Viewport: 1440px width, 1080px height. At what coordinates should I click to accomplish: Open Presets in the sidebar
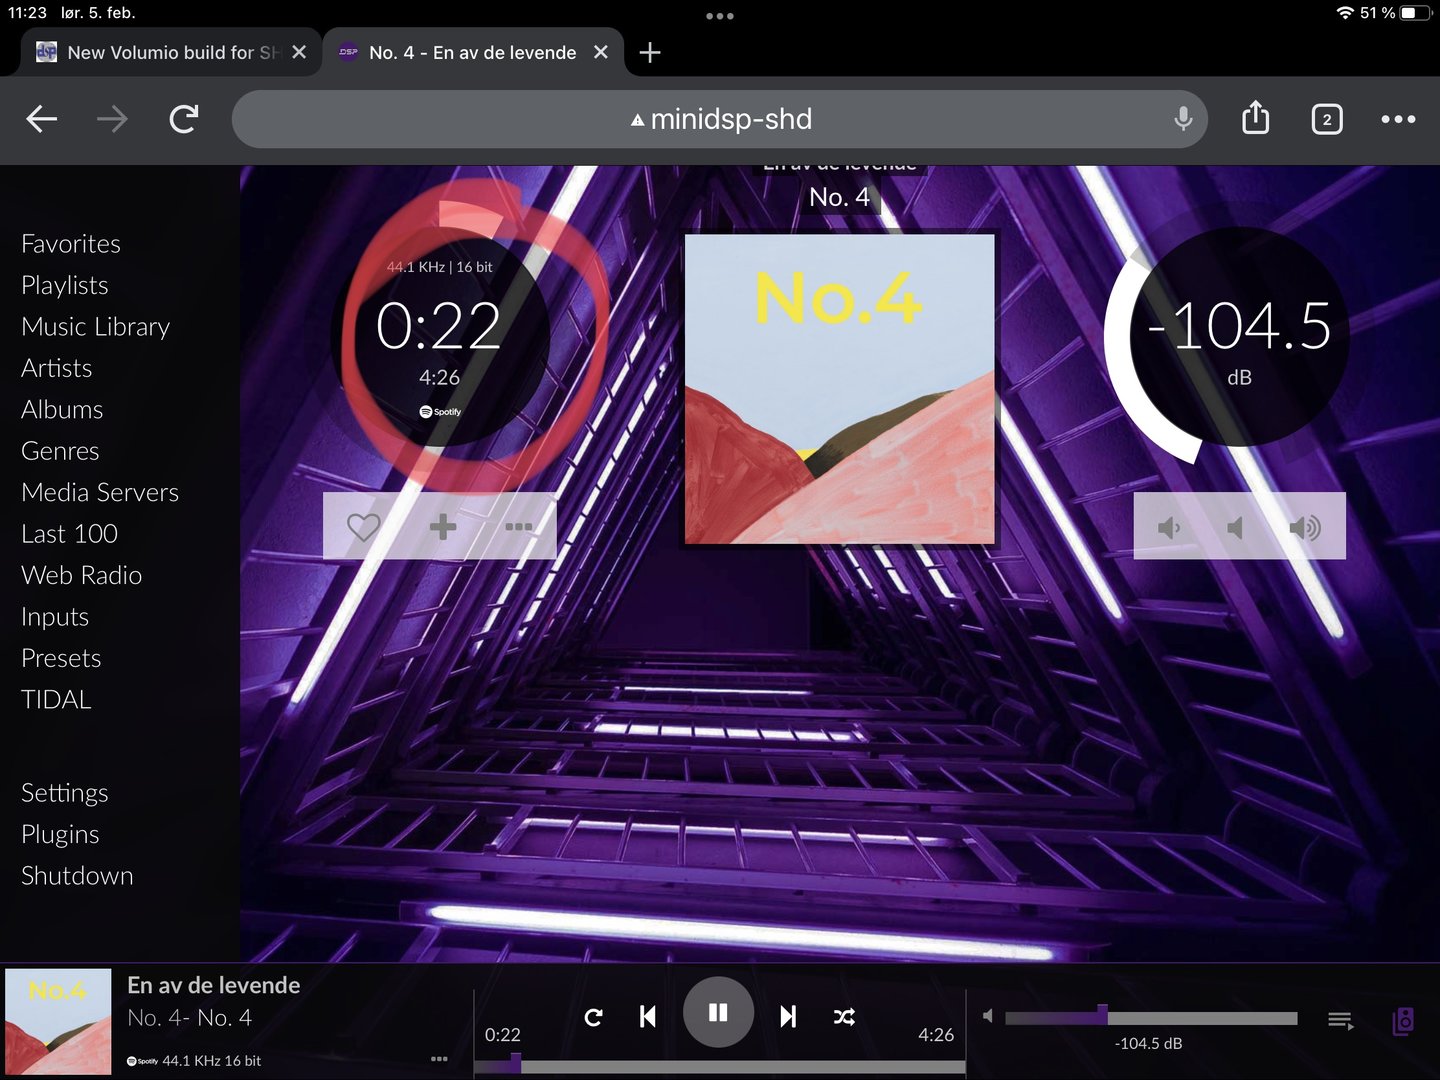point(61,659)
